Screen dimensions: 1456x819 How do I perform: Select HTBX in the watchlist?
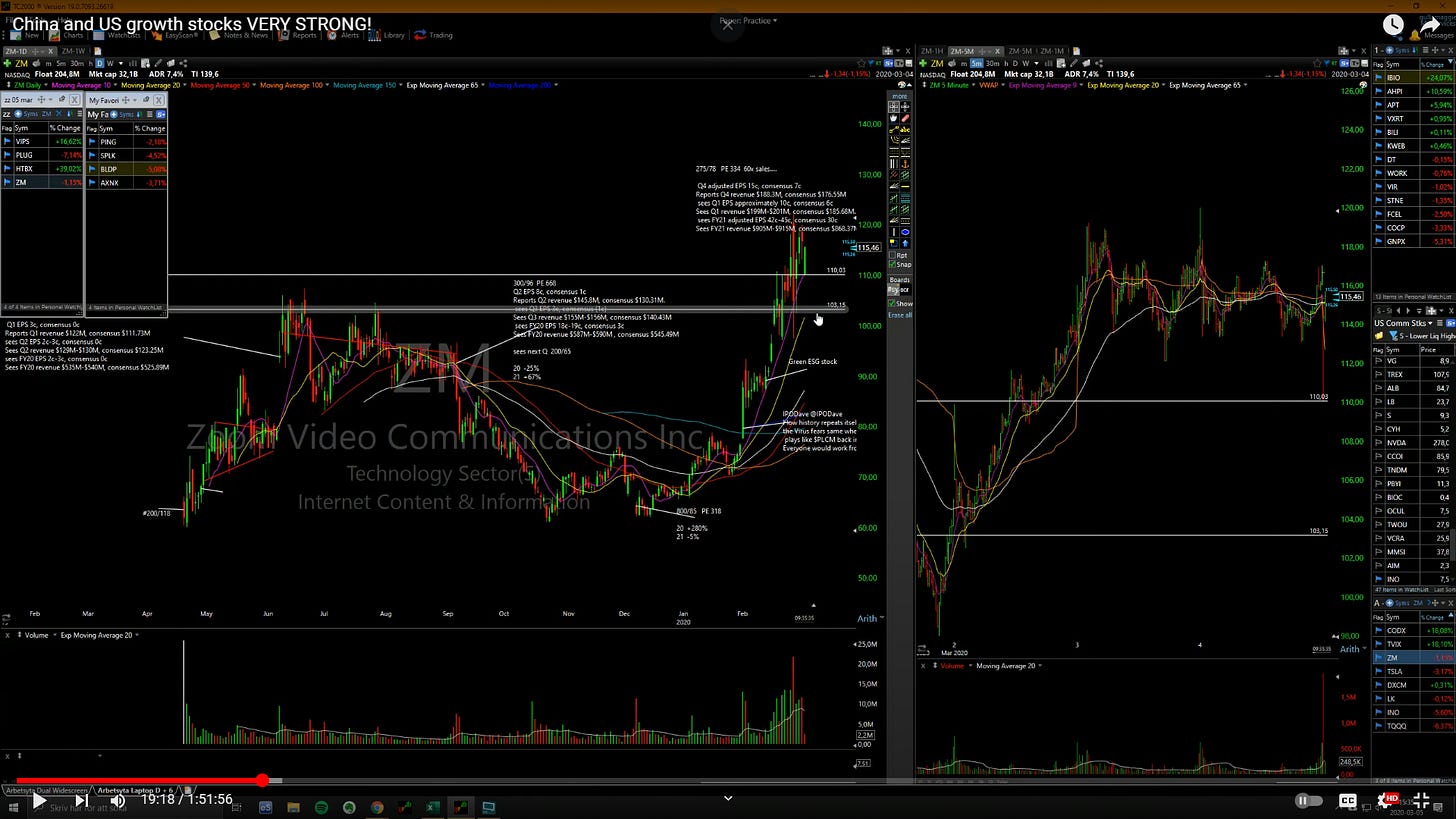click(42, 169)
